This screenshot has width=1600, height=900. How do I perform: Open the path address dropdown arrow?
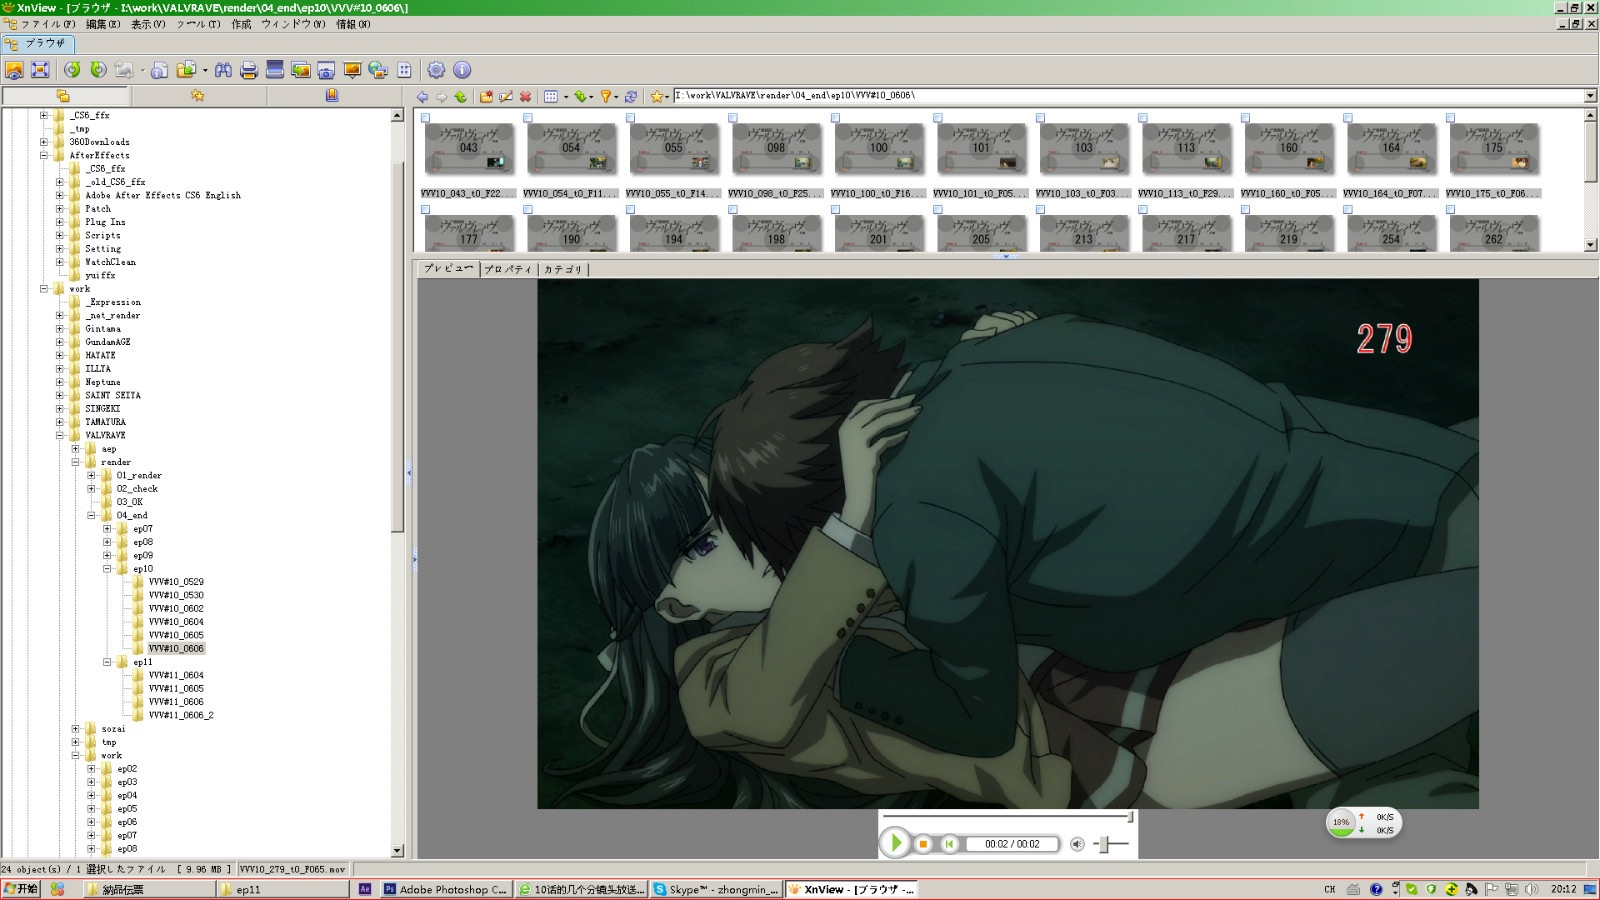(1590, 96)
